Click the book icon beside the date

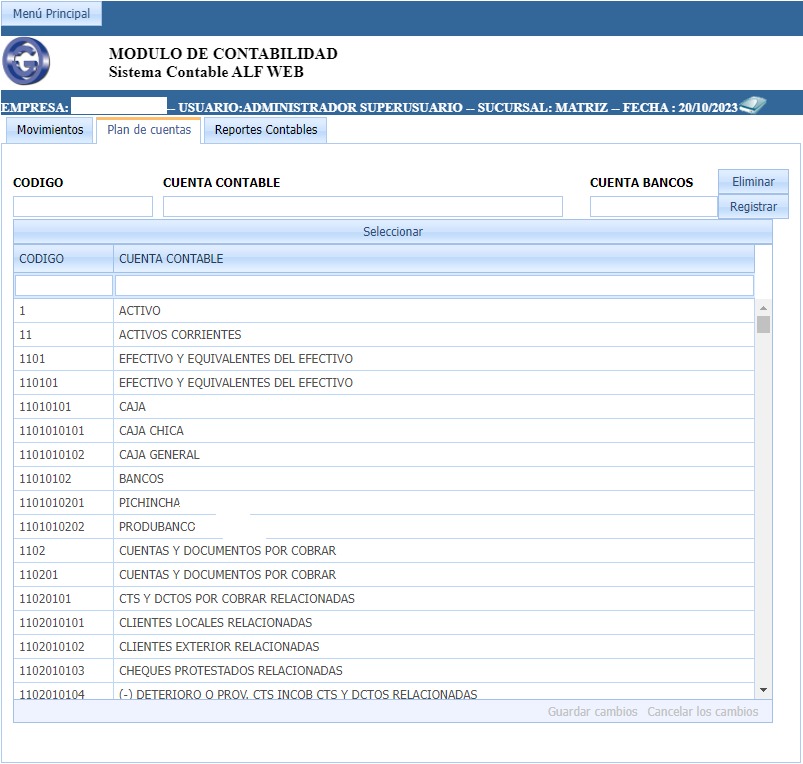(752, 106)
